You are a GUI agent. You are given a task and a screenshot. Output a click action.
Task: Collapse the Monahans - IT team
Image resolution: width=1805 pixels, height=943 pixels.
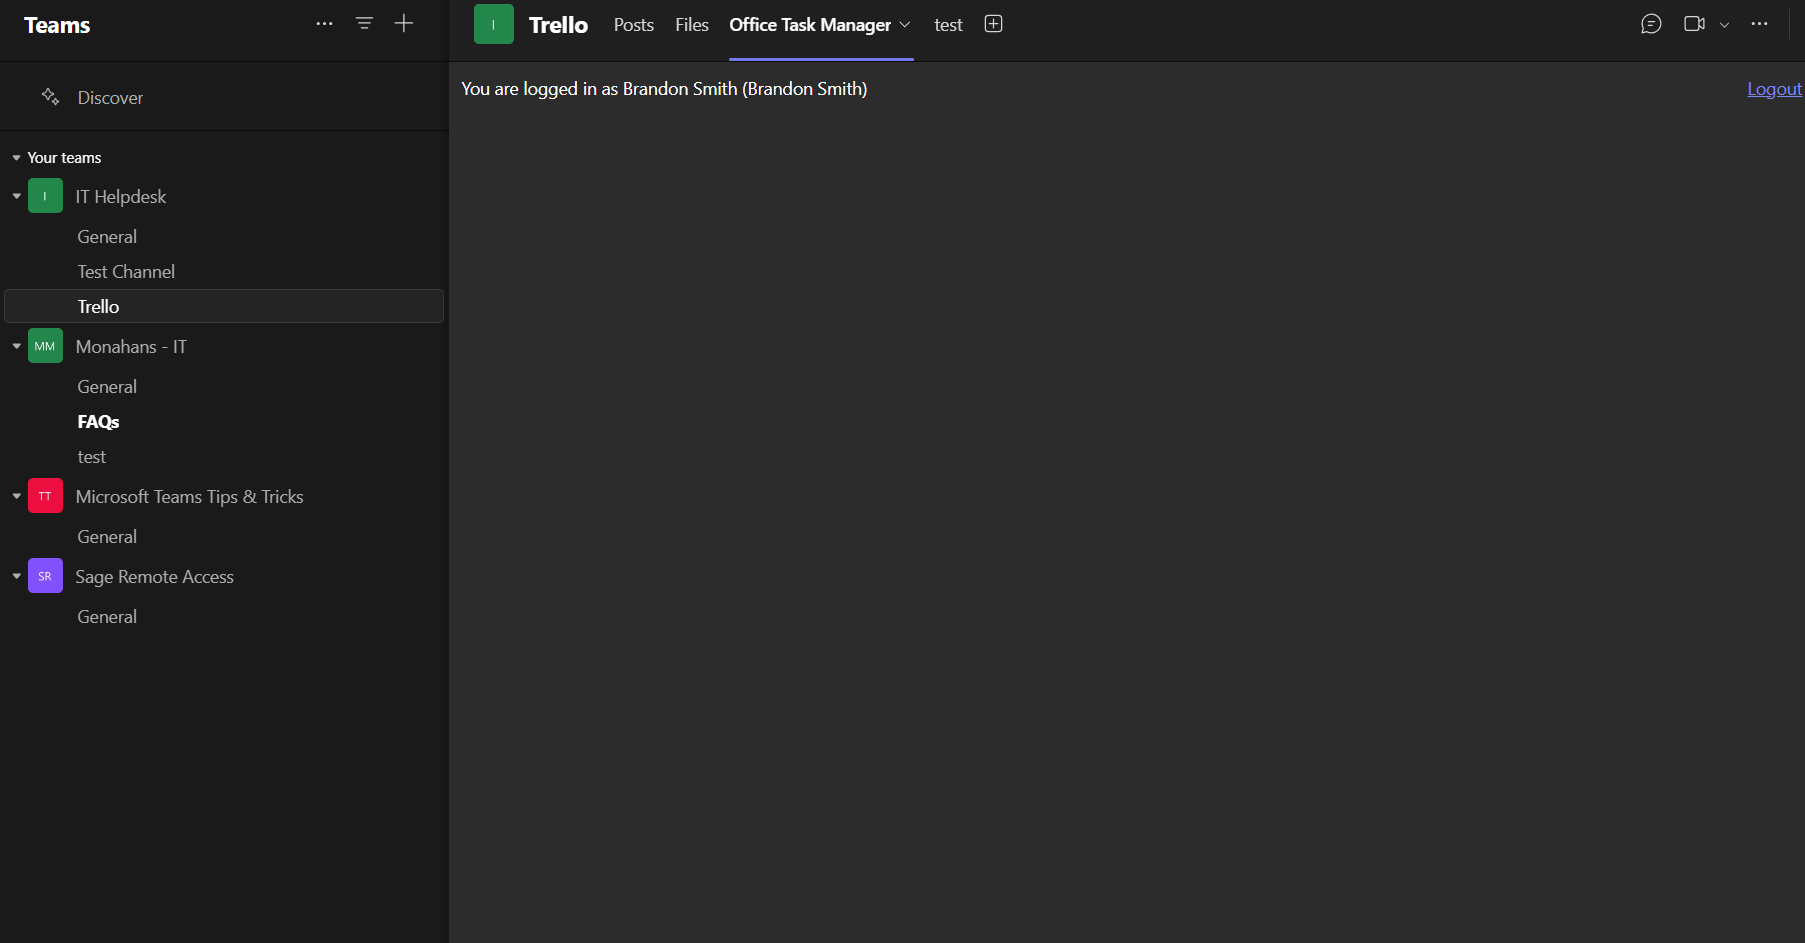pos(16,346)
